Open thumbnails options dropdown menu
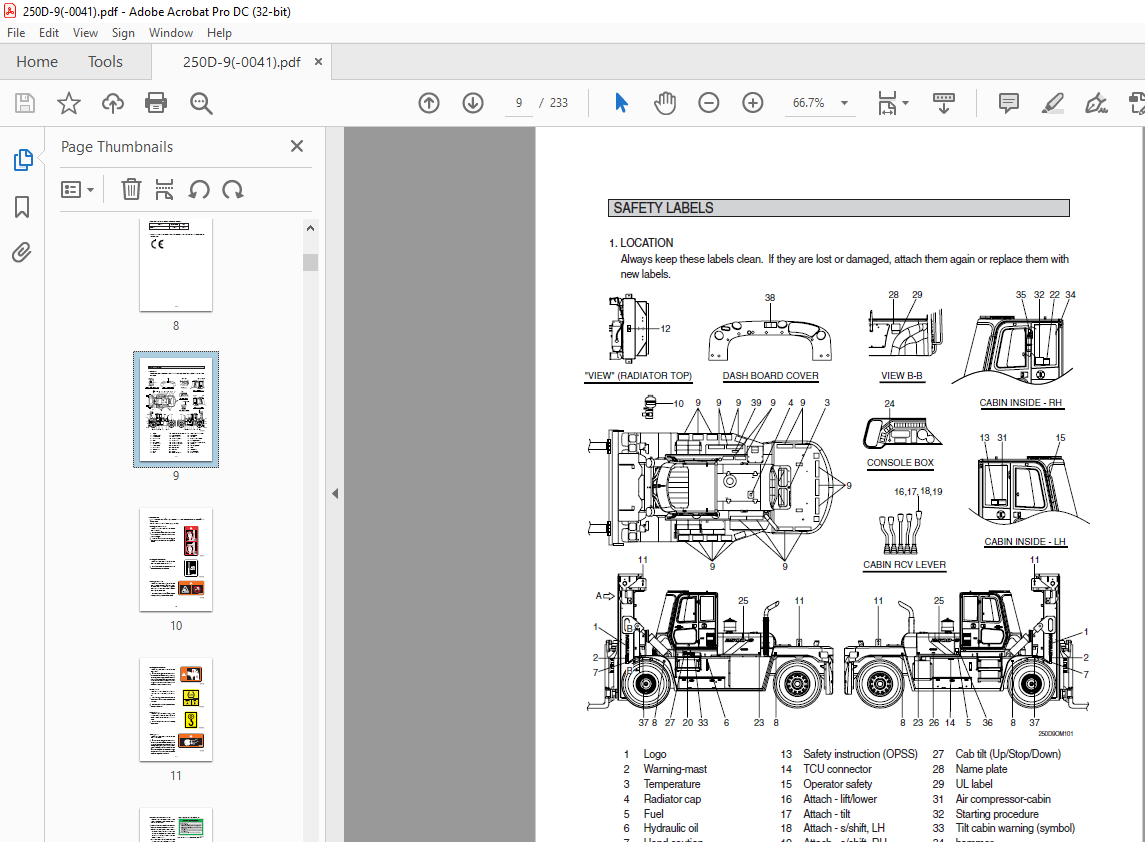Image resolution: width=1145 pixels, height=842 pixels. tap(77, 190)
